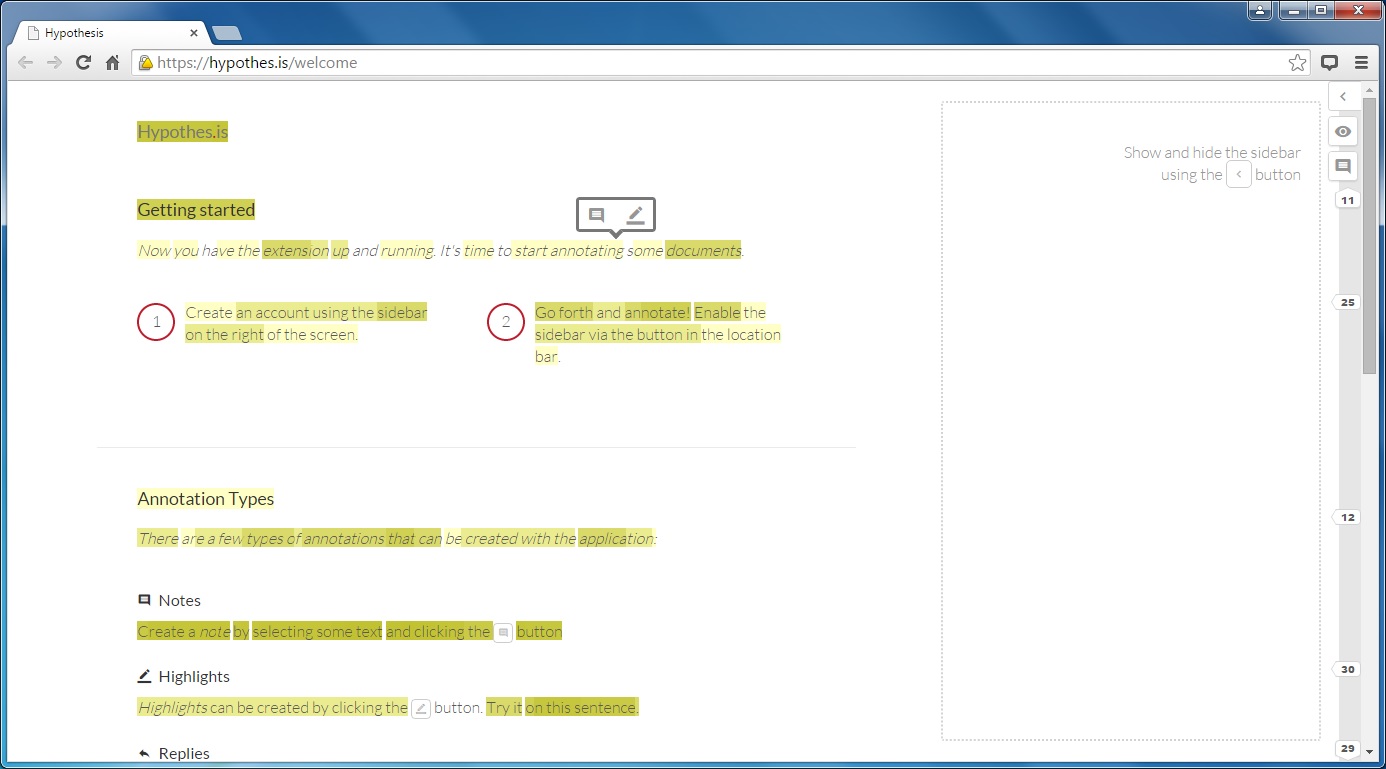The width and height of the screenshot is (1386, 769).
Task: Click the browser forward arrow
Action: 54,62
